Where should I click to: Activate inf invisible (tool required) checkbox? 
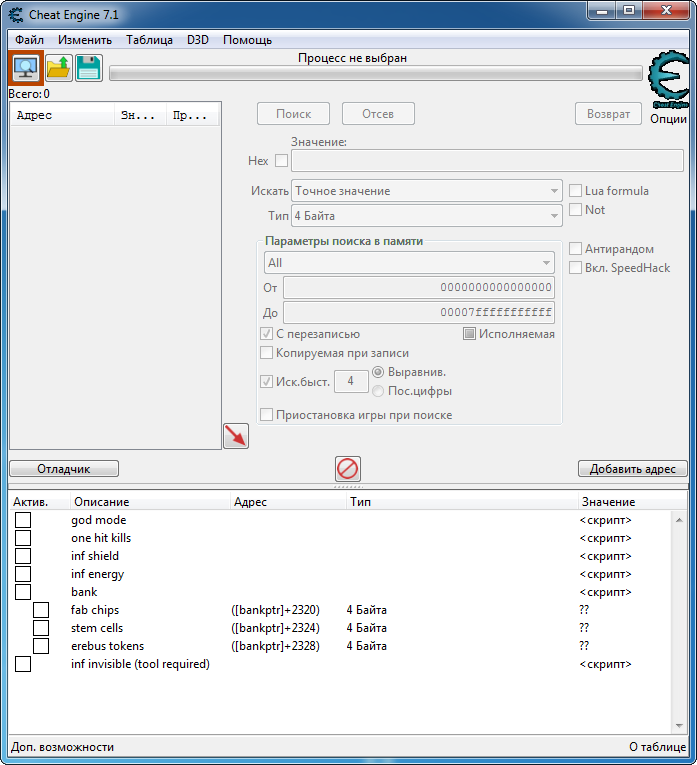(23, 664)
